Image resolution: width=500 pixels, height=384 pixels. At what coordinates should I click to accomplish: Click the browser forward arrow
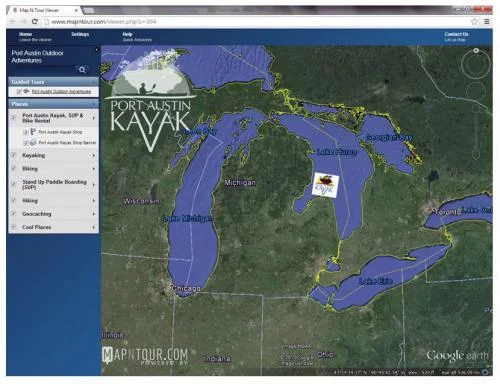point(23,22)
